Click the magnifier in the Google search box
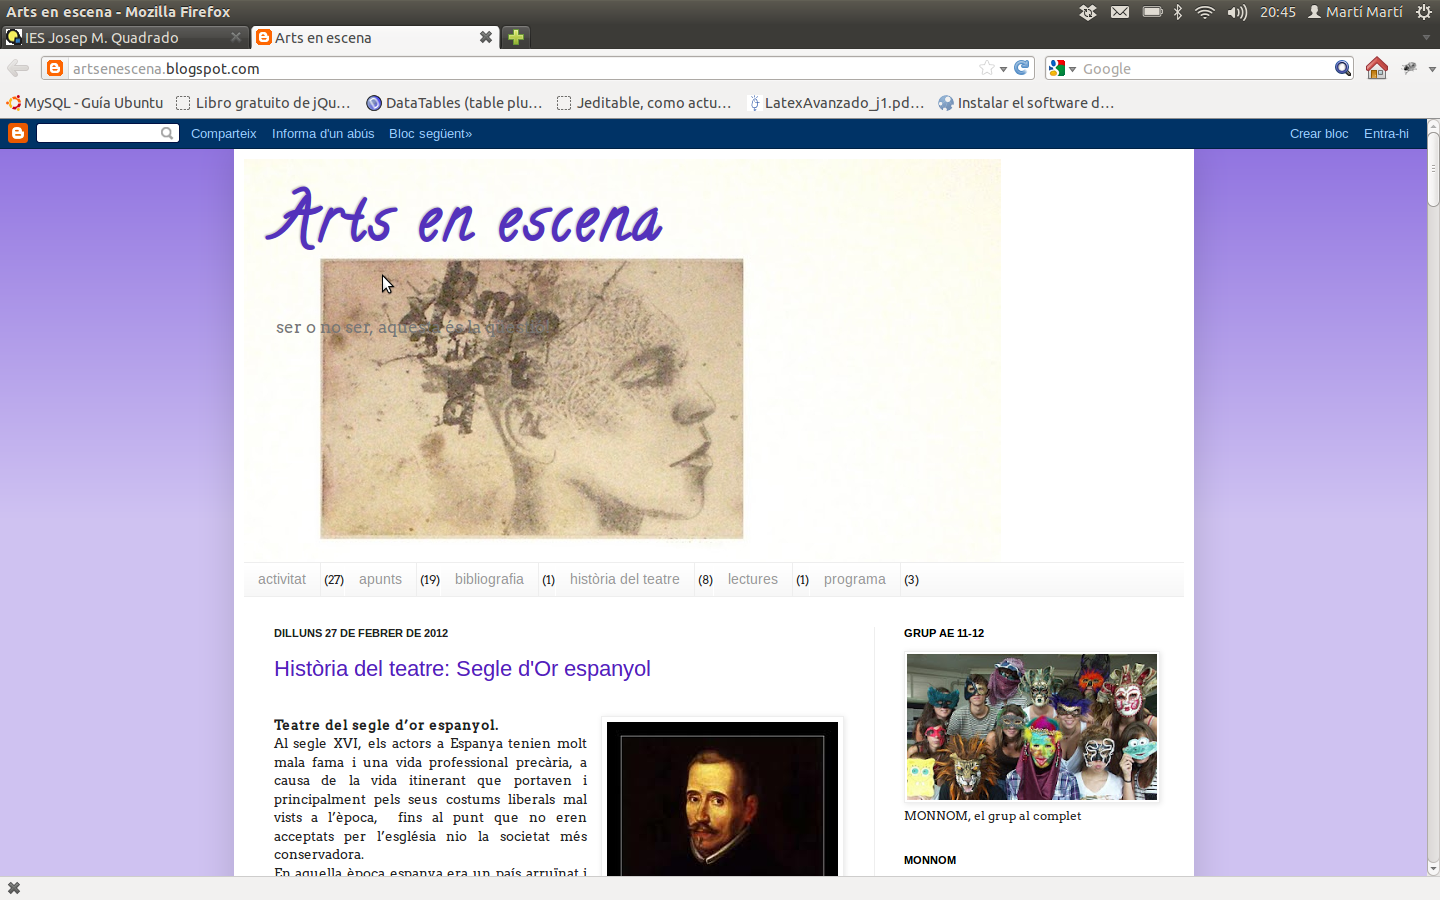 click(1342, 68)
